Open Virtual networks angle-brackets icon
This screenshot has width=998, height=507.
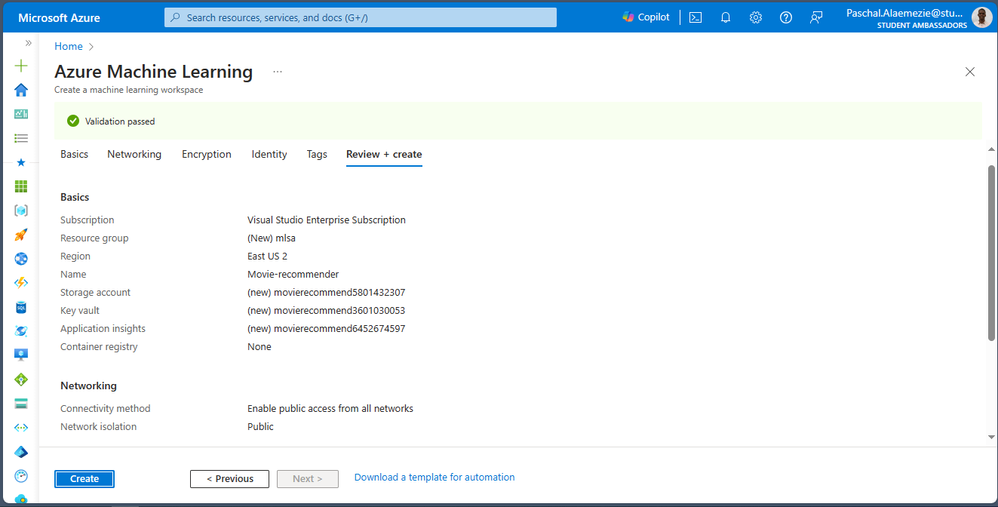click(x=21, y=428)
